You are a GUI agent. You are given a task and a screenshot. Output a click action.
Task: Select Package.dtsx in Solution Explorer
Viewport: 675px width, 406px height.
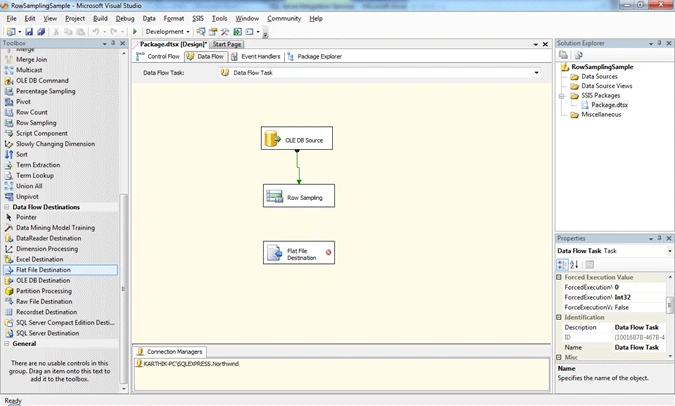click(x=609, y=105)
